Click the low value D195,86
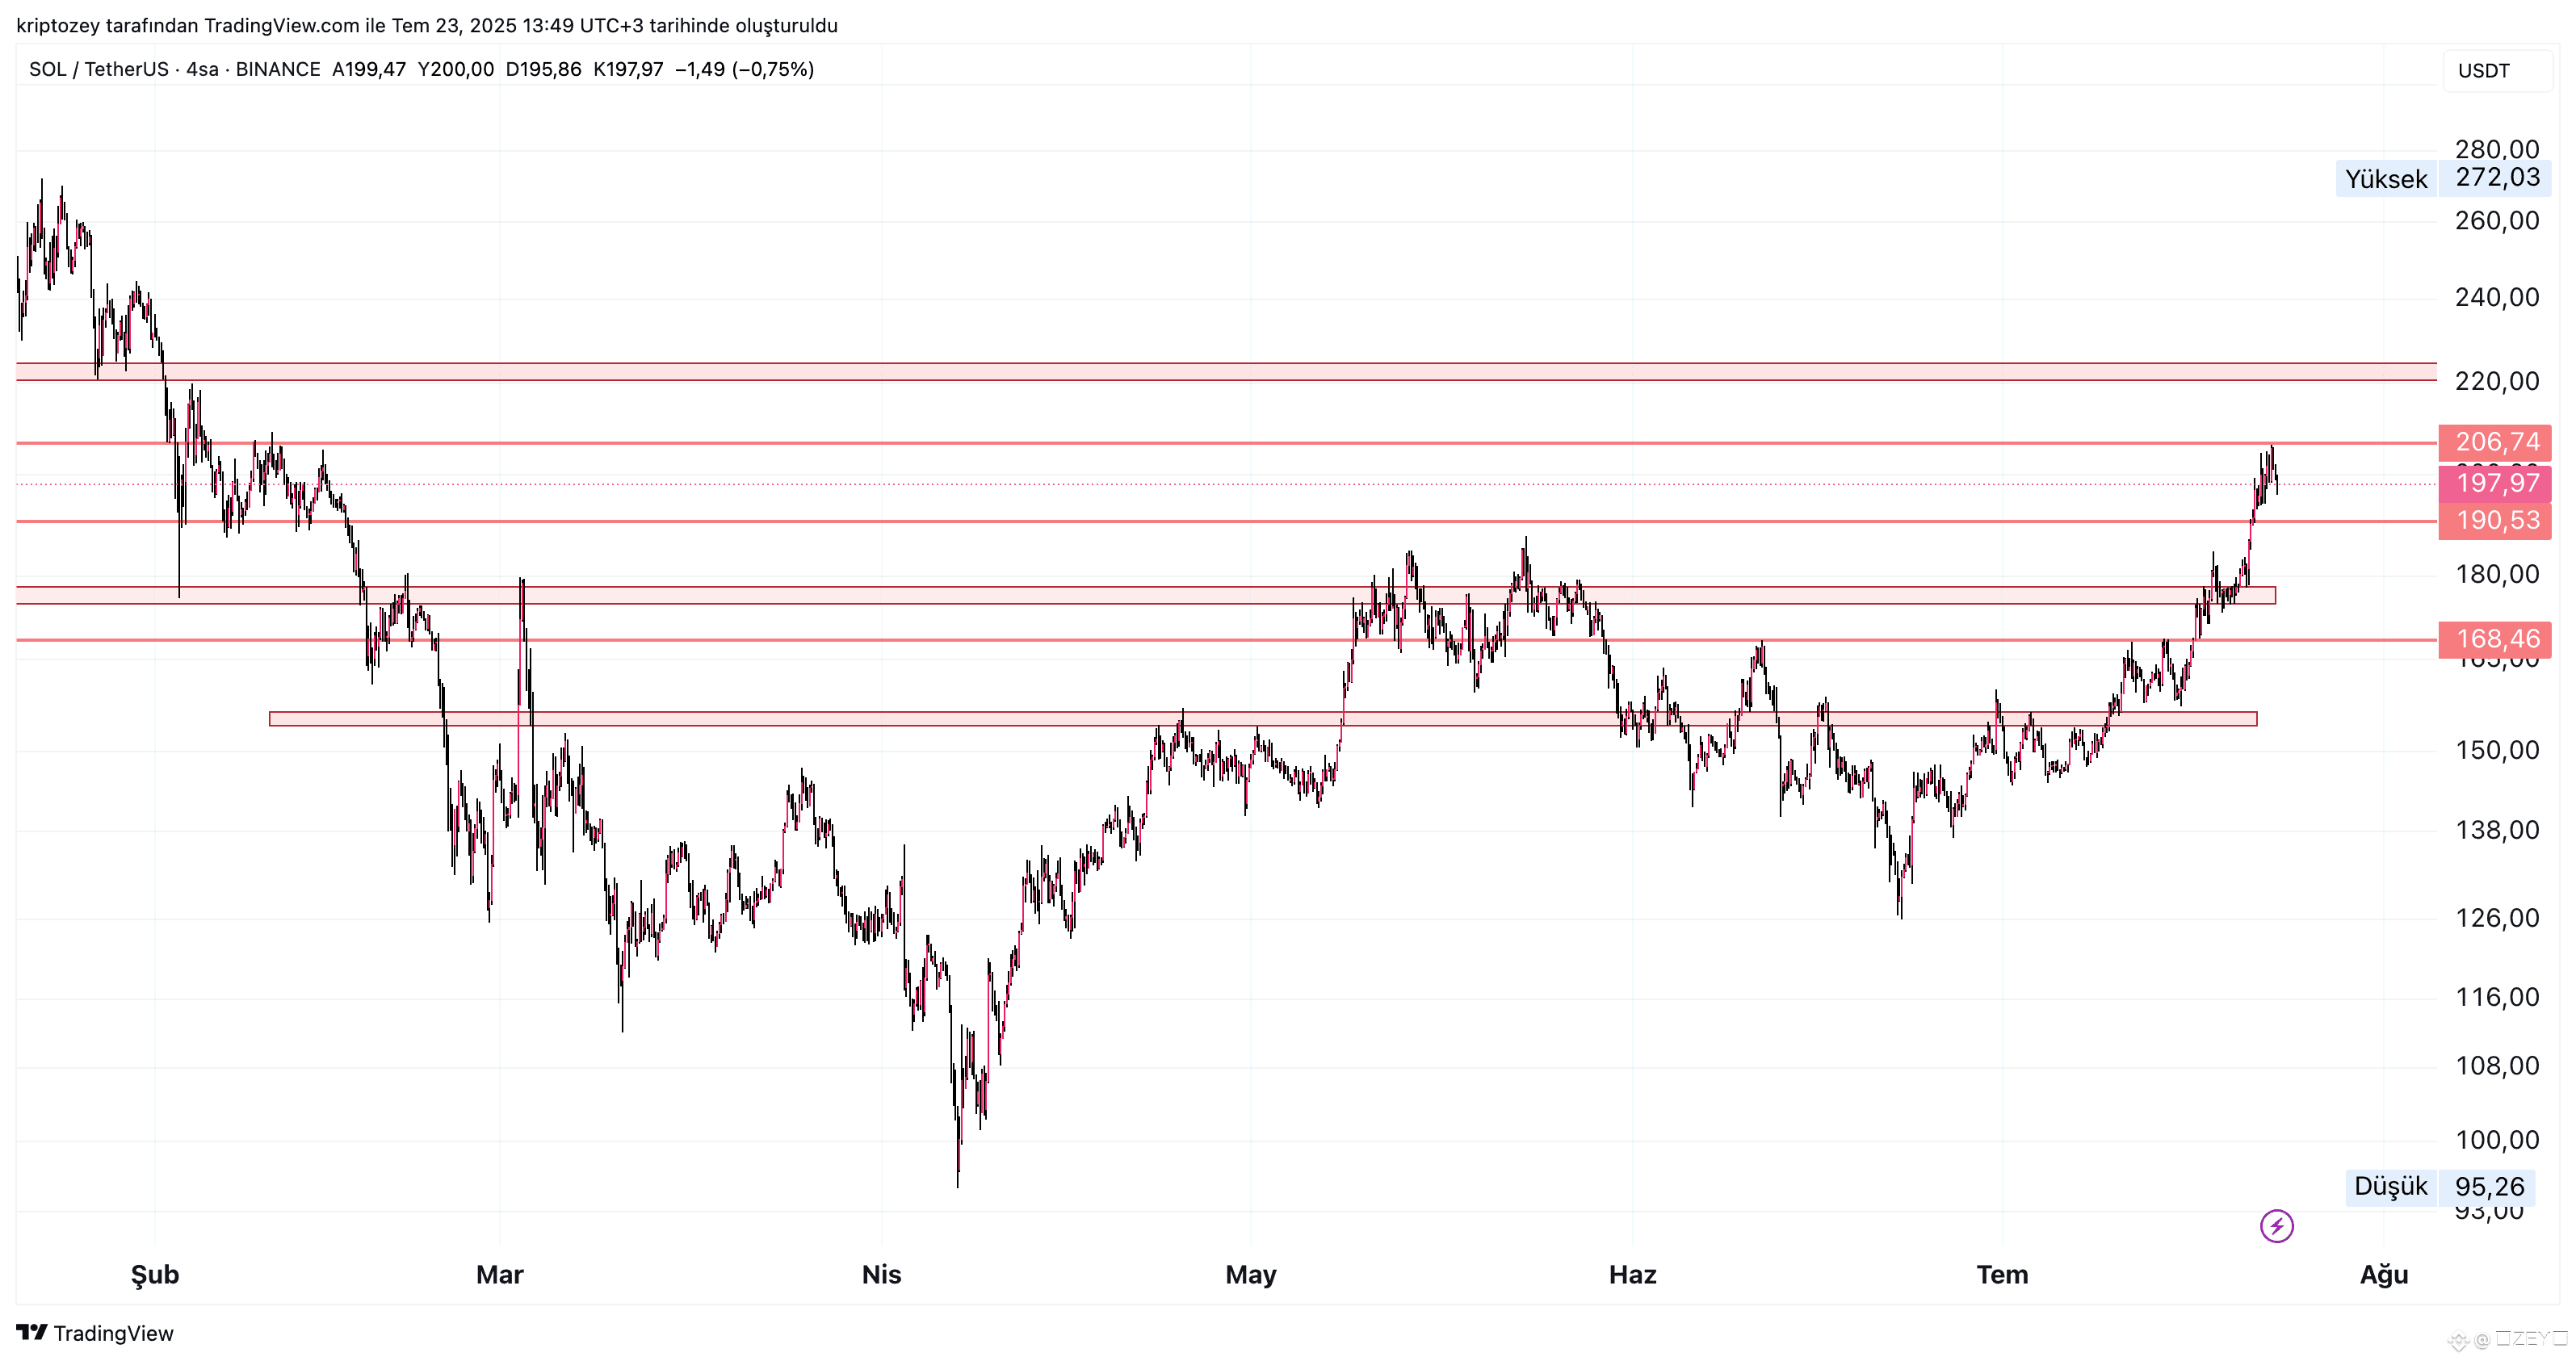The height and width of the screenshot is (1361, 2576). (543, 69)
